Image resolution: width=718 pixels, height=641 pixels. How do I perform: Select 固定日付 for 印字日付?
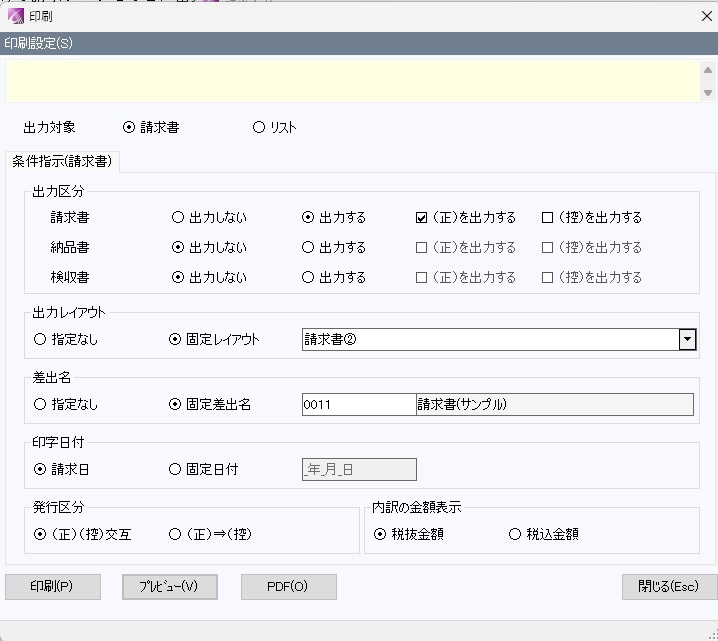tap(204, 469)
